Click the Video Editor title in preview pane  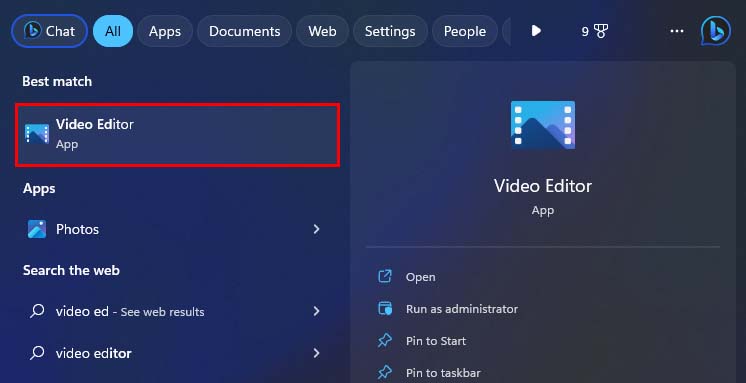[x=543, y=186]
